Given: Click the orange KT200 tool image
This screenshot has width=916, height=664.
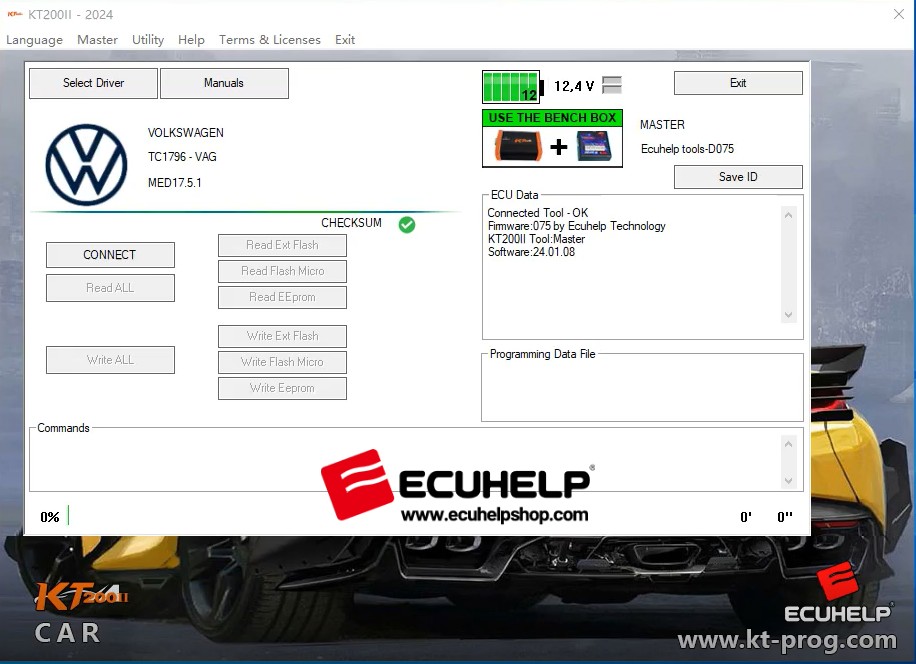Looking at the screenshot, I should 518,146.
